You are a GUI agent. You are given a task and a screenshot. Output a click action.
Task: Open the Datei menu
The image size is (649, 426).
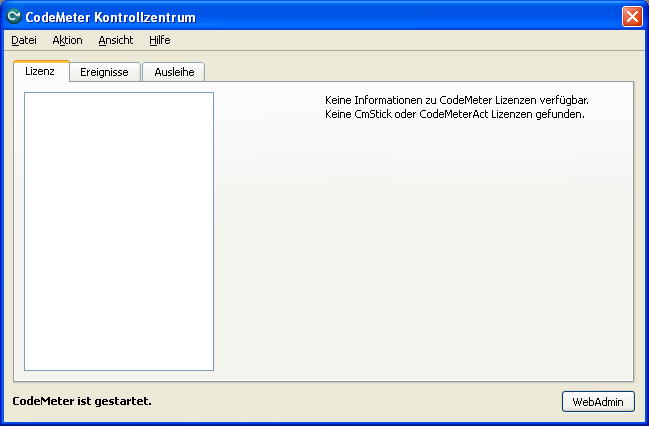click(x=24, y=40)
